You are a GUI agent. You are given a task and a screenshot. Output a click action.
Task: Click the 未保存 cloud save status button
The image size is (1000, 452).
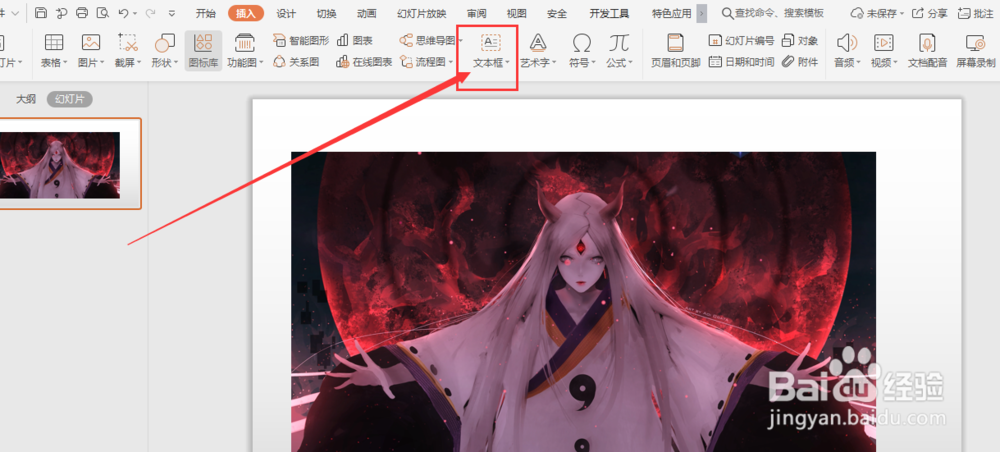877,13
